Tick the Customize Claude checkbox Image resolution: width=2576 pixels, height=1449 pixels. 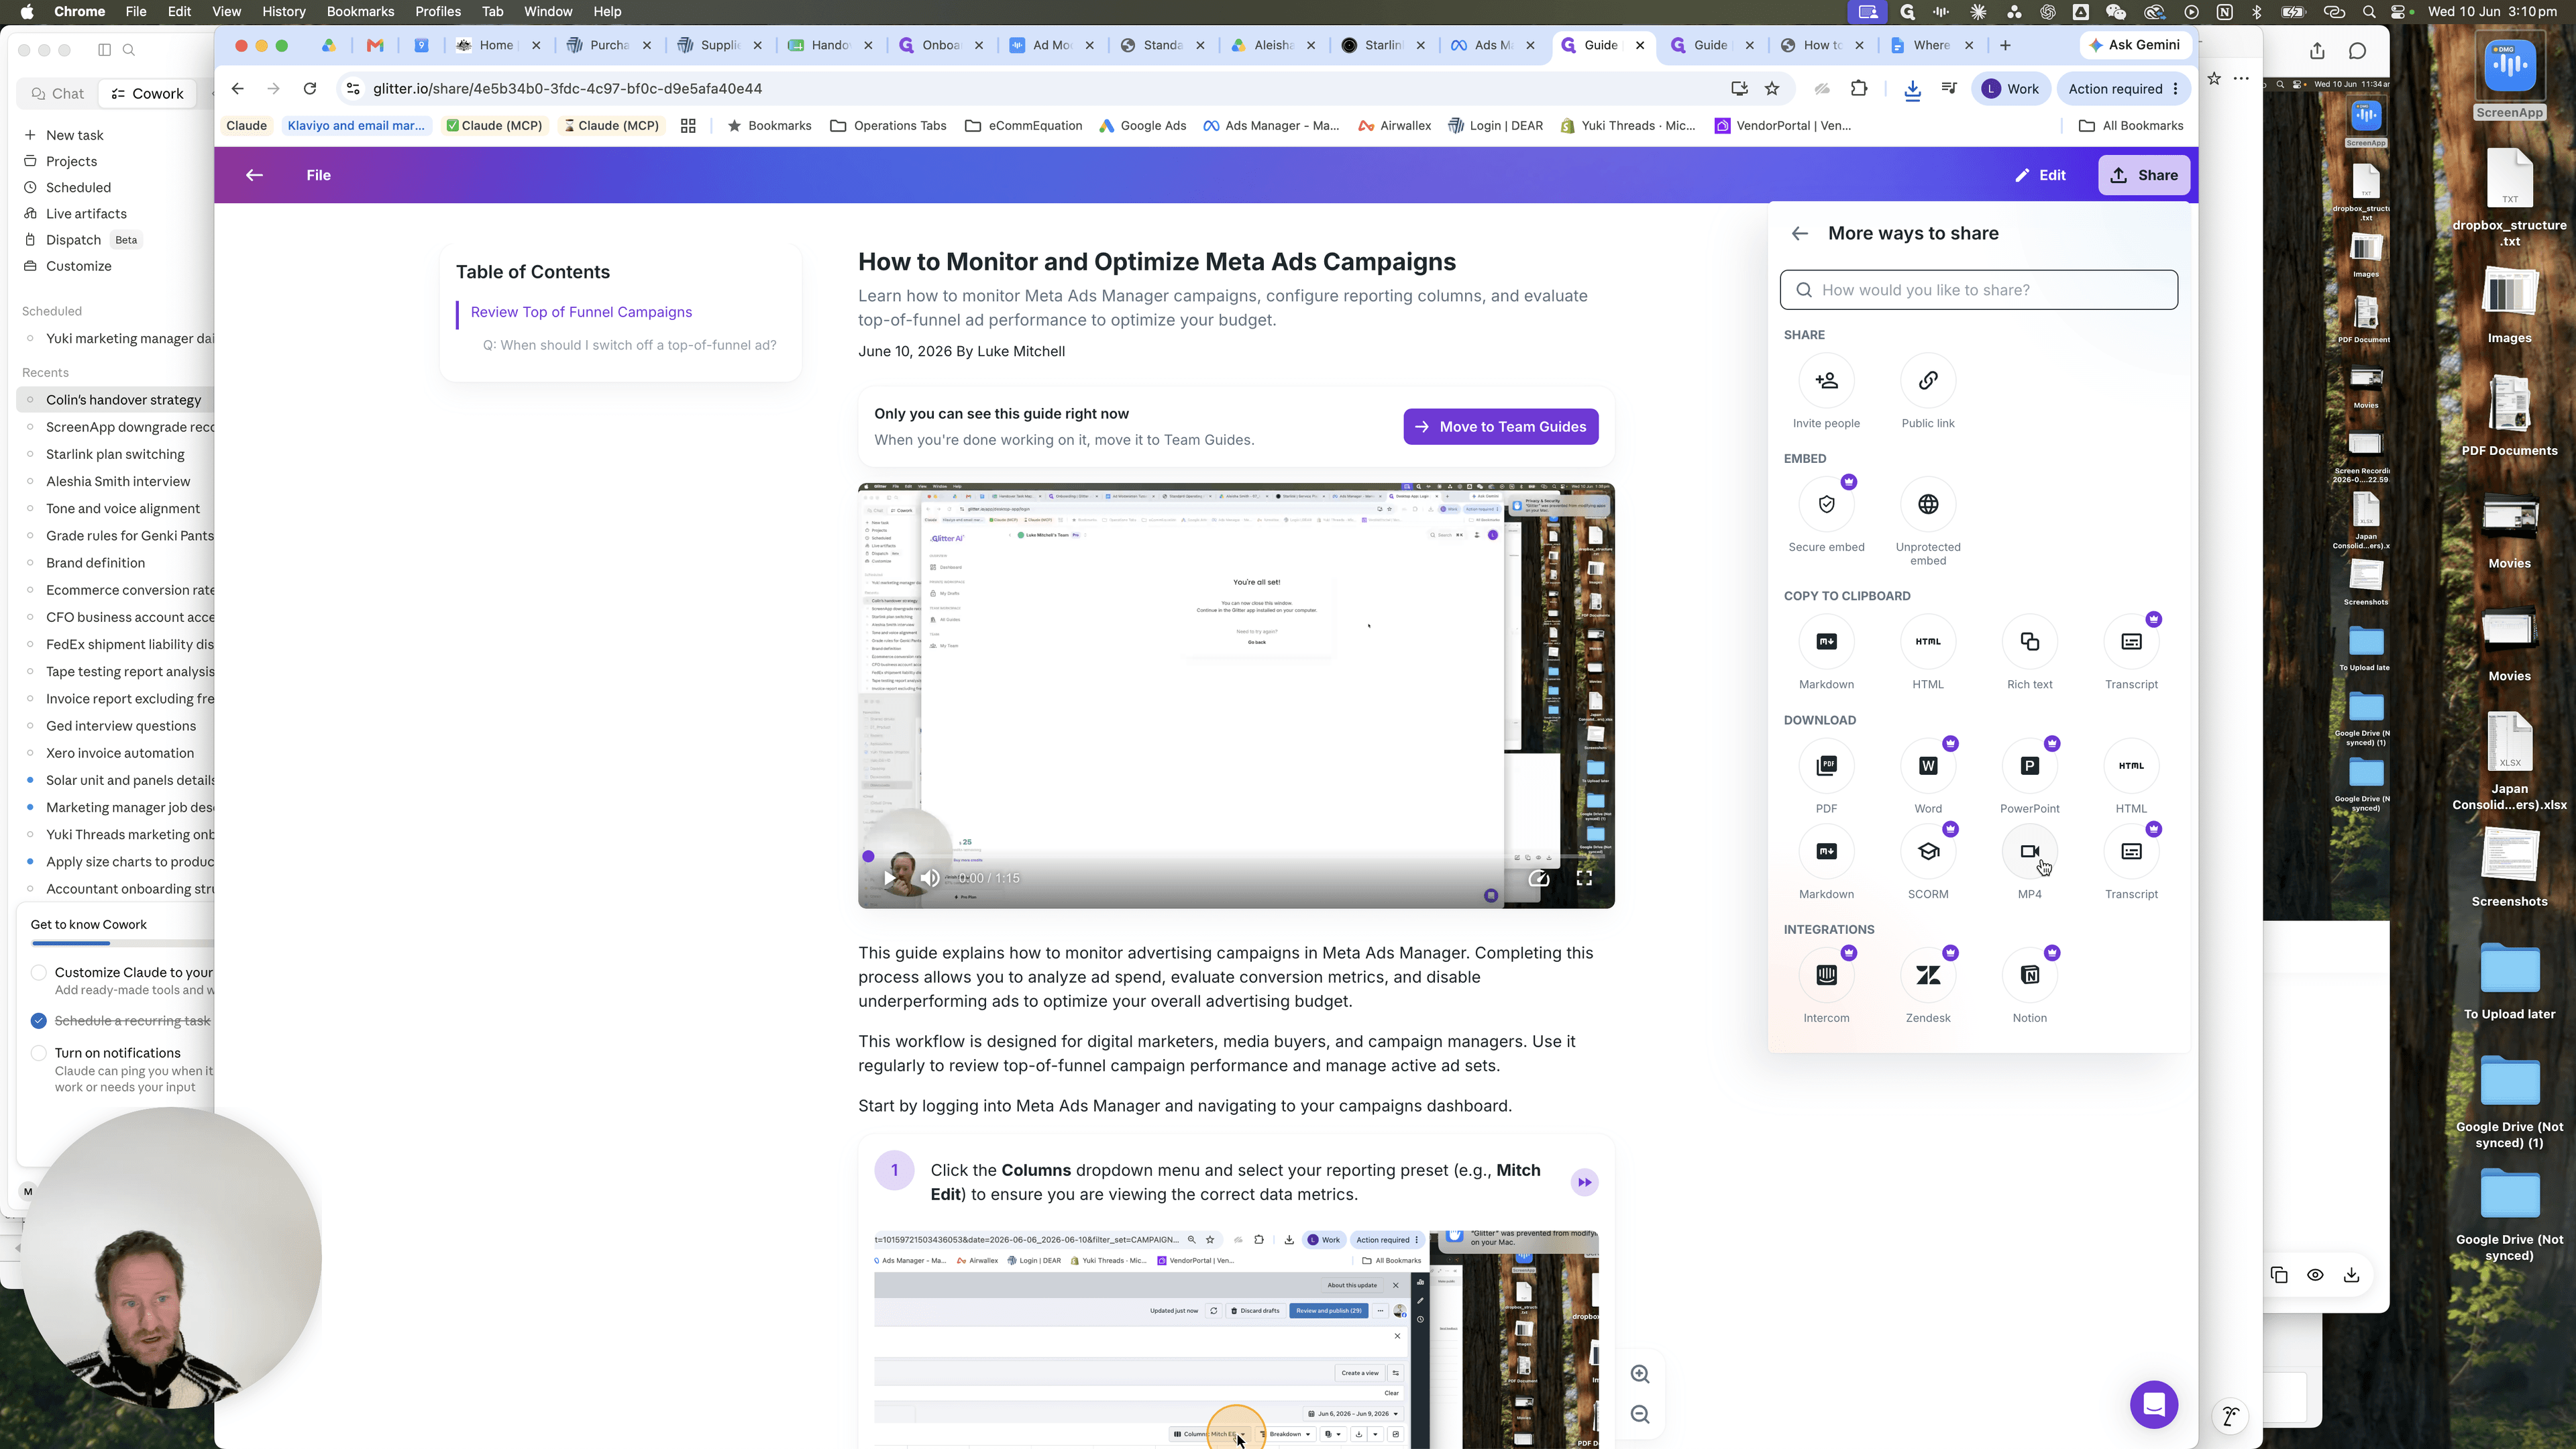pos(39,973)
